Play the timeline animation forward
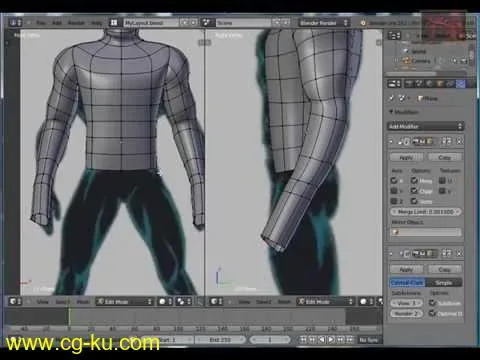Screen dimensions: 480x360 [331, 340]
